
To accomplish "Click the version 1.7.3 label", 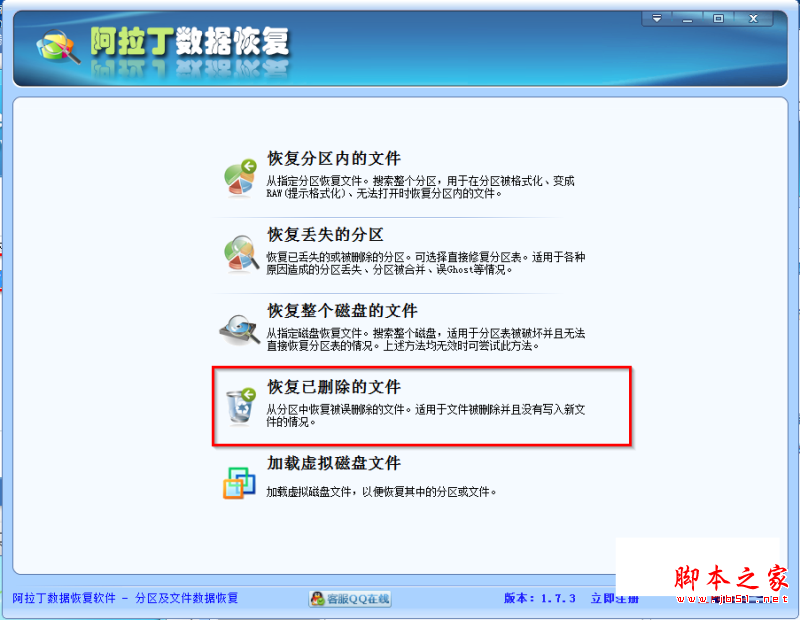I will pos(540,598).
